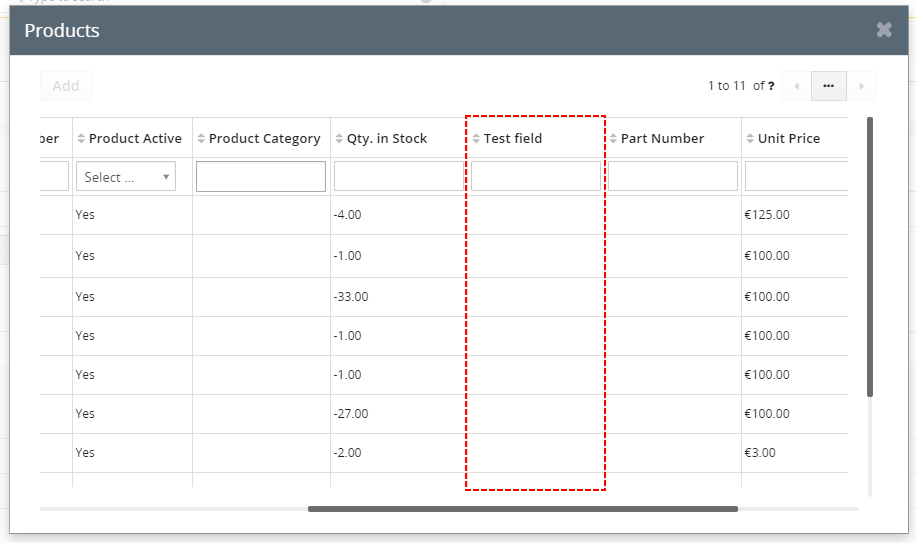This screenshot has width=916, height=543.
Task: Open the Product Active Select dropdown
Action: (x=126, y=176)
